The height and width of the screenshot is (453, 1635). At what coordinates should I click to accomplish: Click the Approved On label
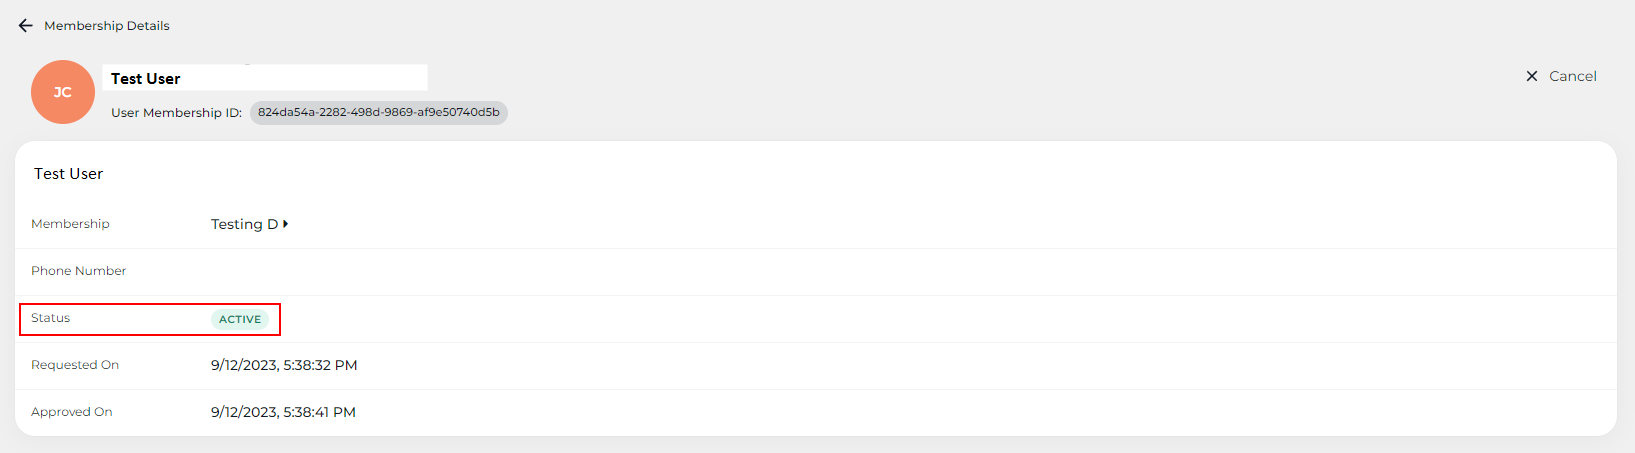(71, 412)
